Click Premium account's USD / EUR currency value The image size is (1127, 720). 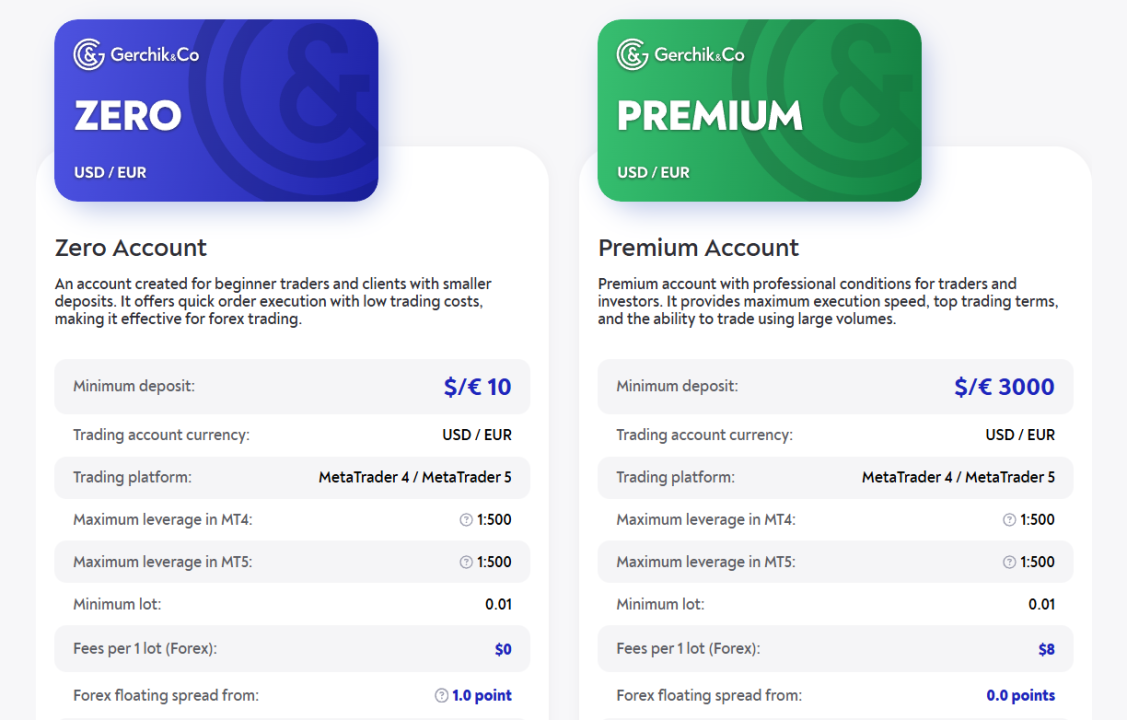click(x=1020, y=435)
